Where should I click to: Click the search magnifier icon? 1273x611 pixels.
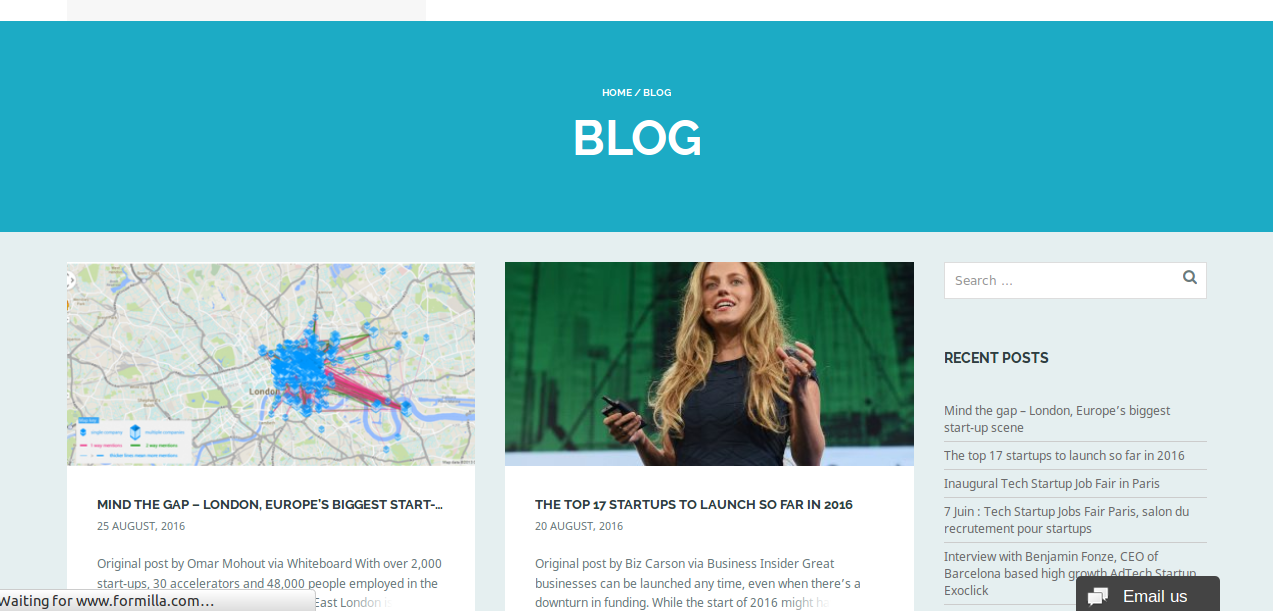[1190, 278]
